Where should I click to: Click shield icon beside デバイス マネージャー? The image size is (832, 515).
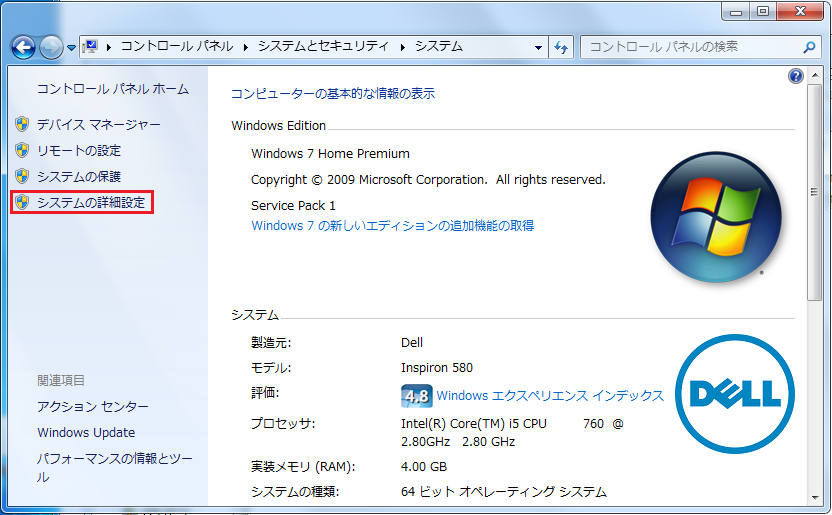(x=22, y=124)
